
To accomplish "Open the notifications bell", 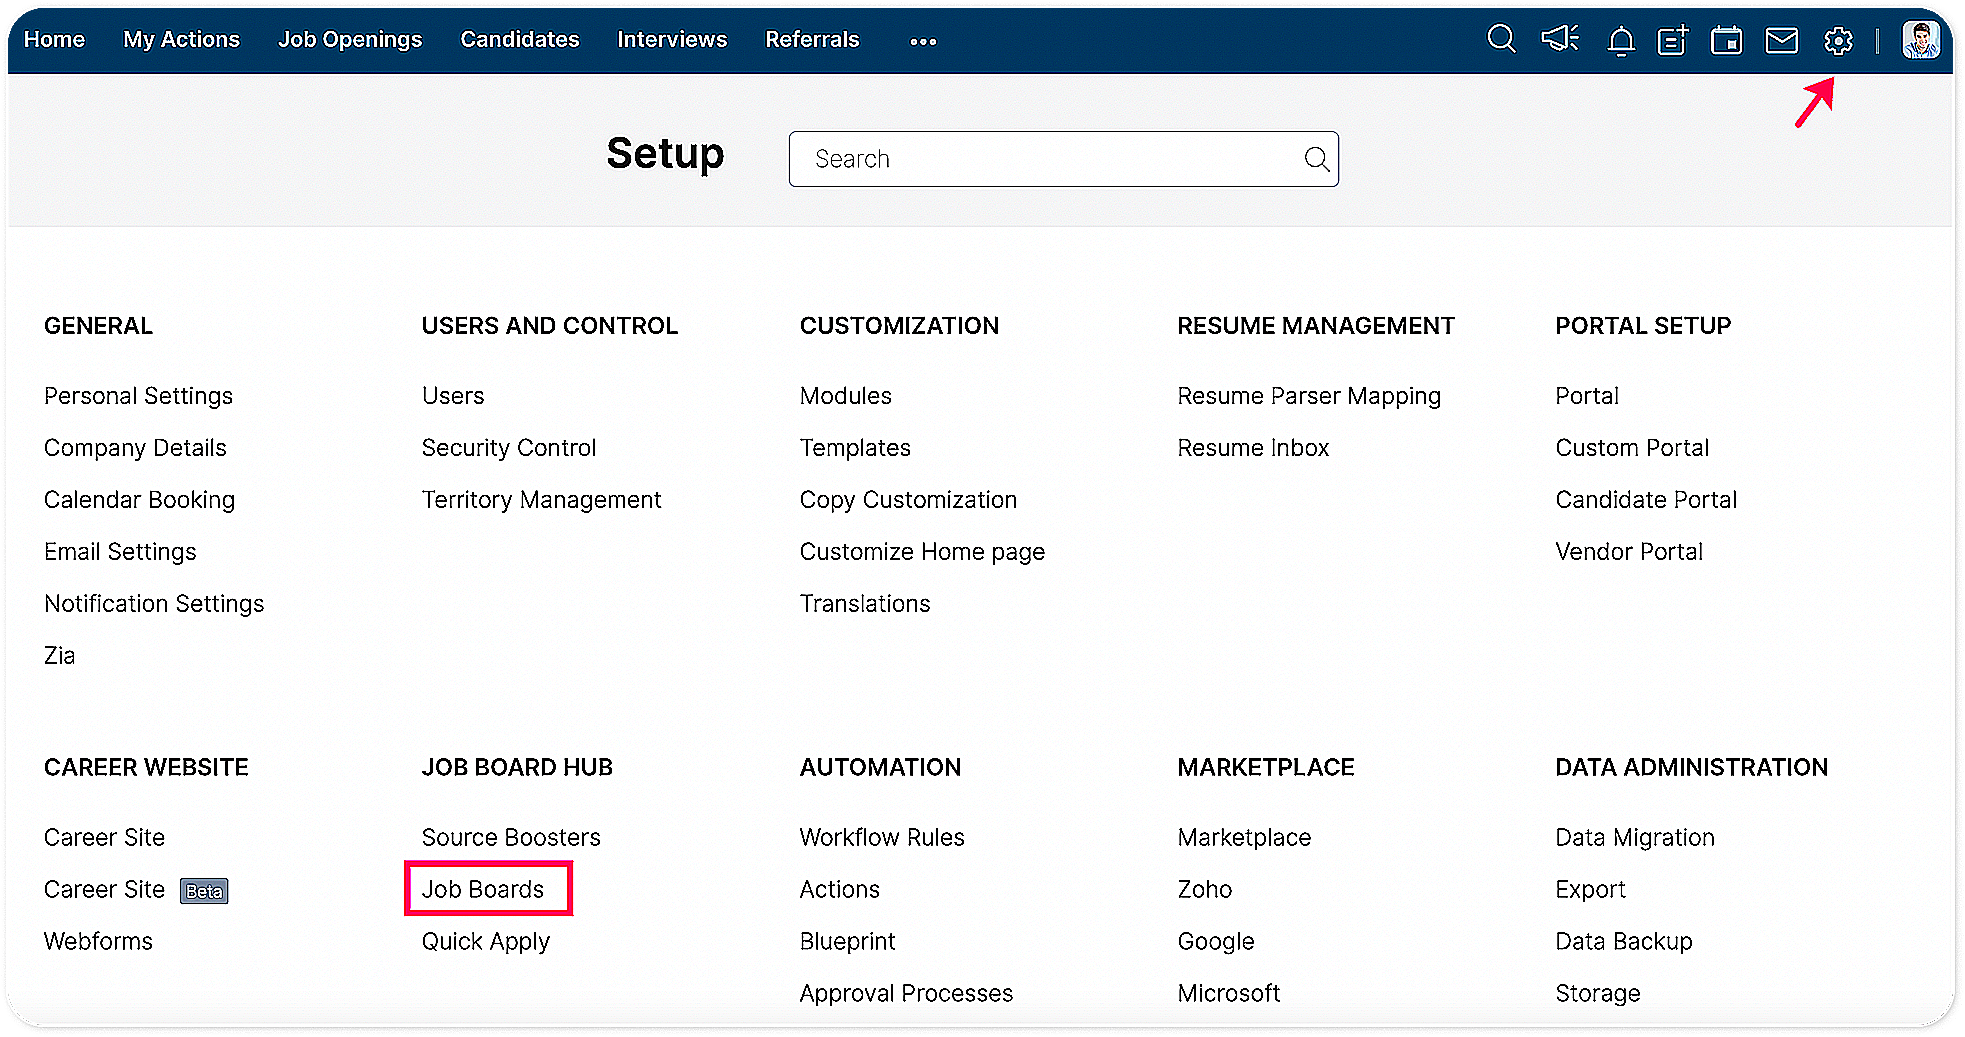I will pos(1620,41).
